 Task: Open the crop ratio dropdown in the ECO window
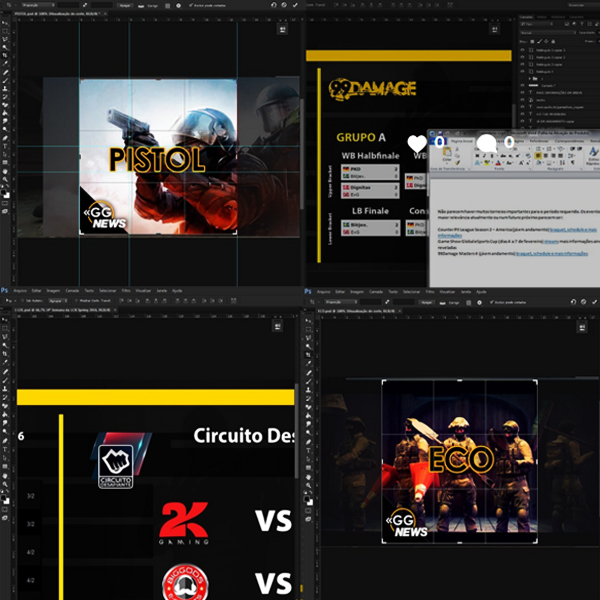coord(340,302)
